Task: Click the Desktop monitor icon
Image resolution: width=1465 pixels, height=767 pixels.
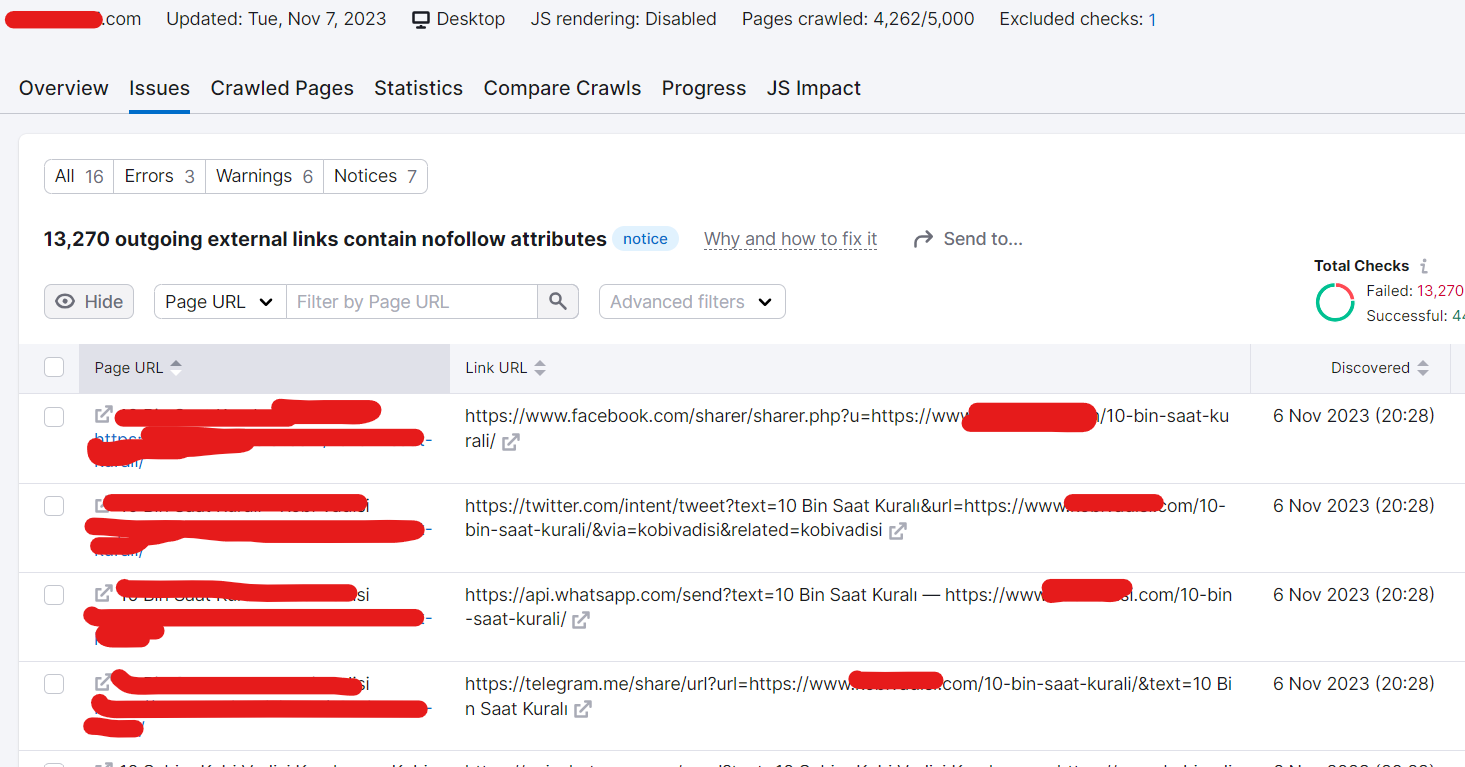Action: point(421,19)
